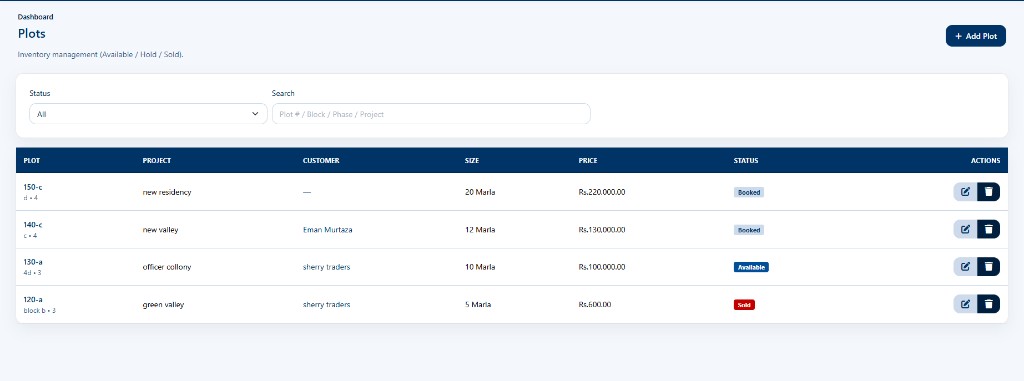This screenshot has height=381, width=1024.
Task: Edit plot 140-c with the pencil icon
Action: coord(965,229)
